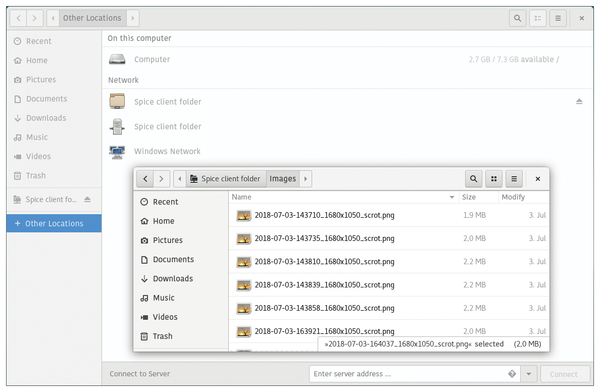Viewport: 600px width, 392px height.
Task: Open search in the Other Locations window
Action: pyautogui.click(x=517, y=18)
